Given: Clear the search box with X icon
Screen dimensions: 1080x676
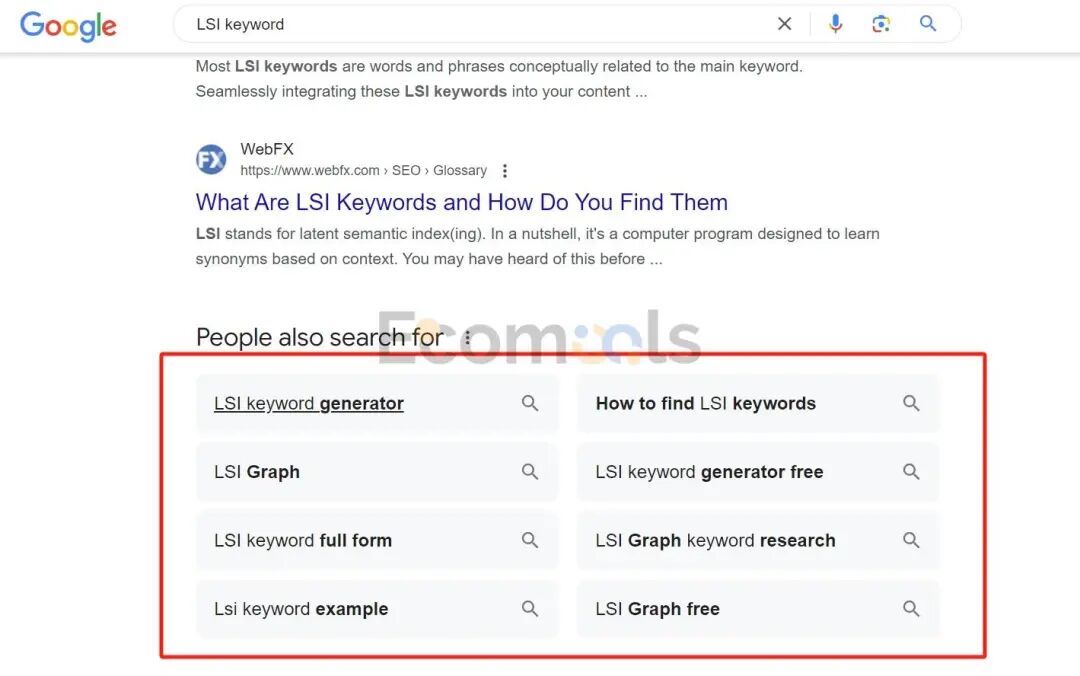Looking at the screenshot, I should point(784,24).
